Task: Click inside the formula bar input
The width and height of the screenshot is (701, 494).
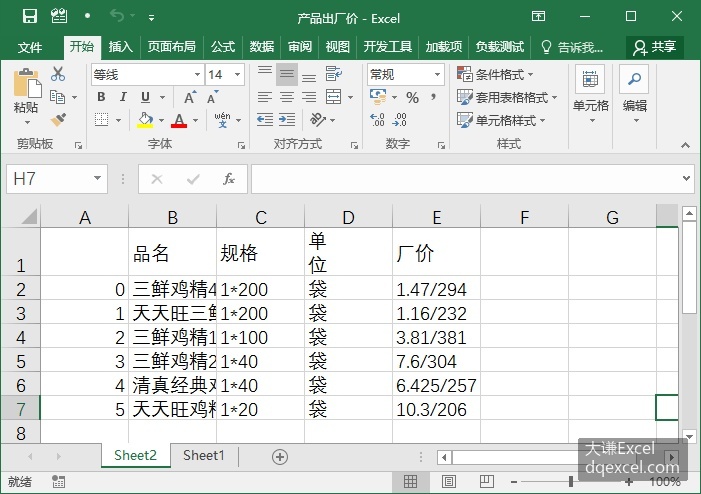Action: point(465,179)
